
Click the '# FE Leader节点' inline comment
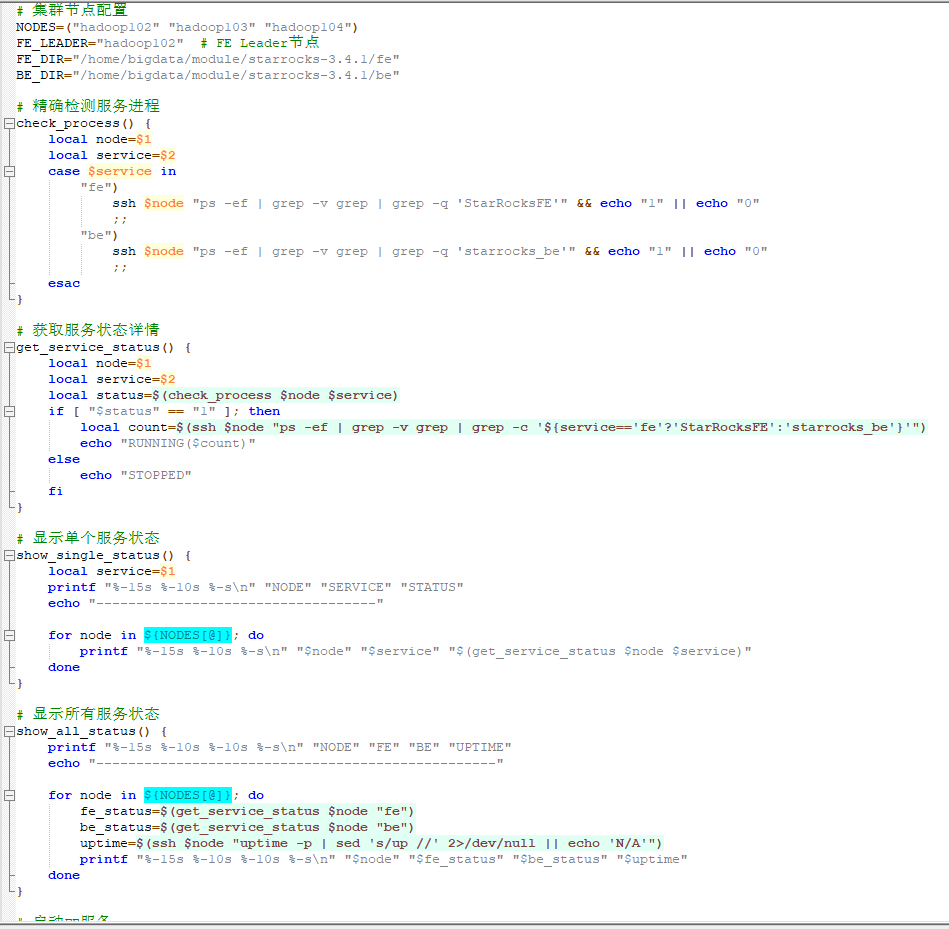[x=260, y=43]
